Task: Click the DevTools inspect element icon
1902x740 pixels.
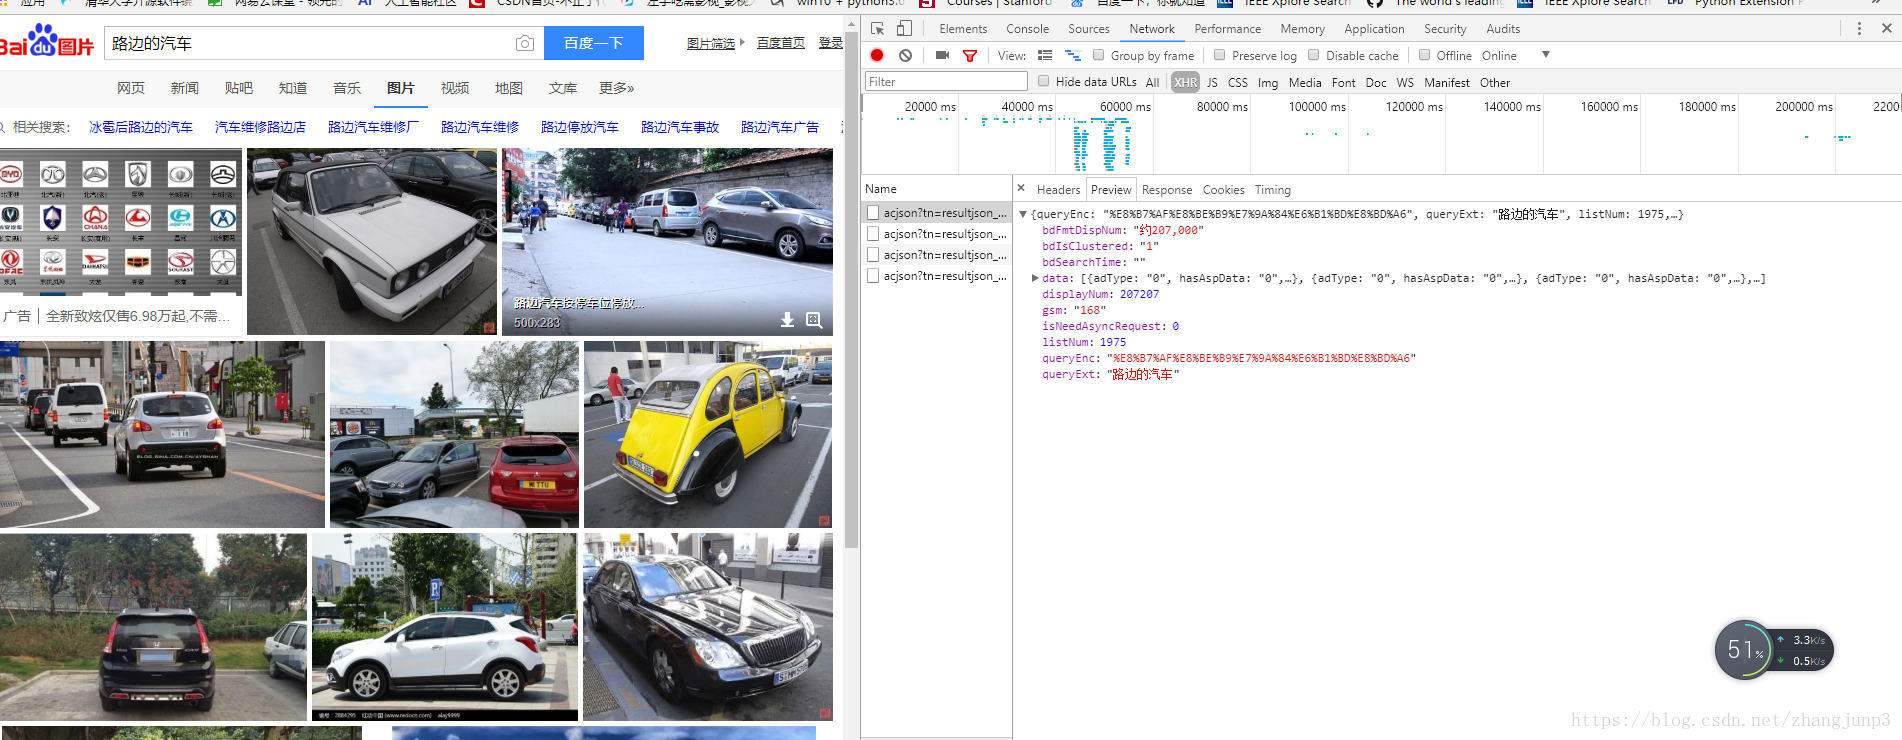Action: (877, 29)
